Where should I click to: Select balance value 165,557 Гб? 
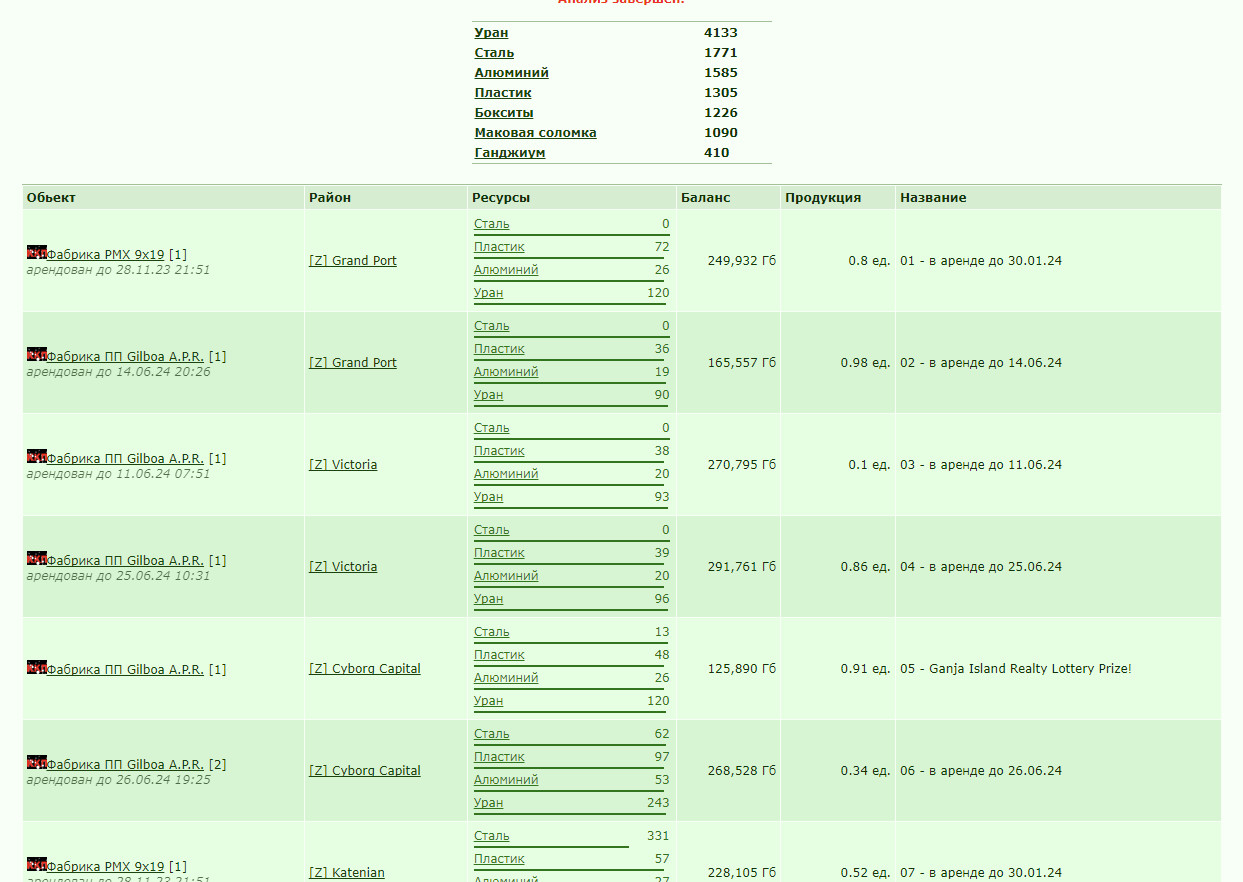pyautogui.click(x=742, y=363)
